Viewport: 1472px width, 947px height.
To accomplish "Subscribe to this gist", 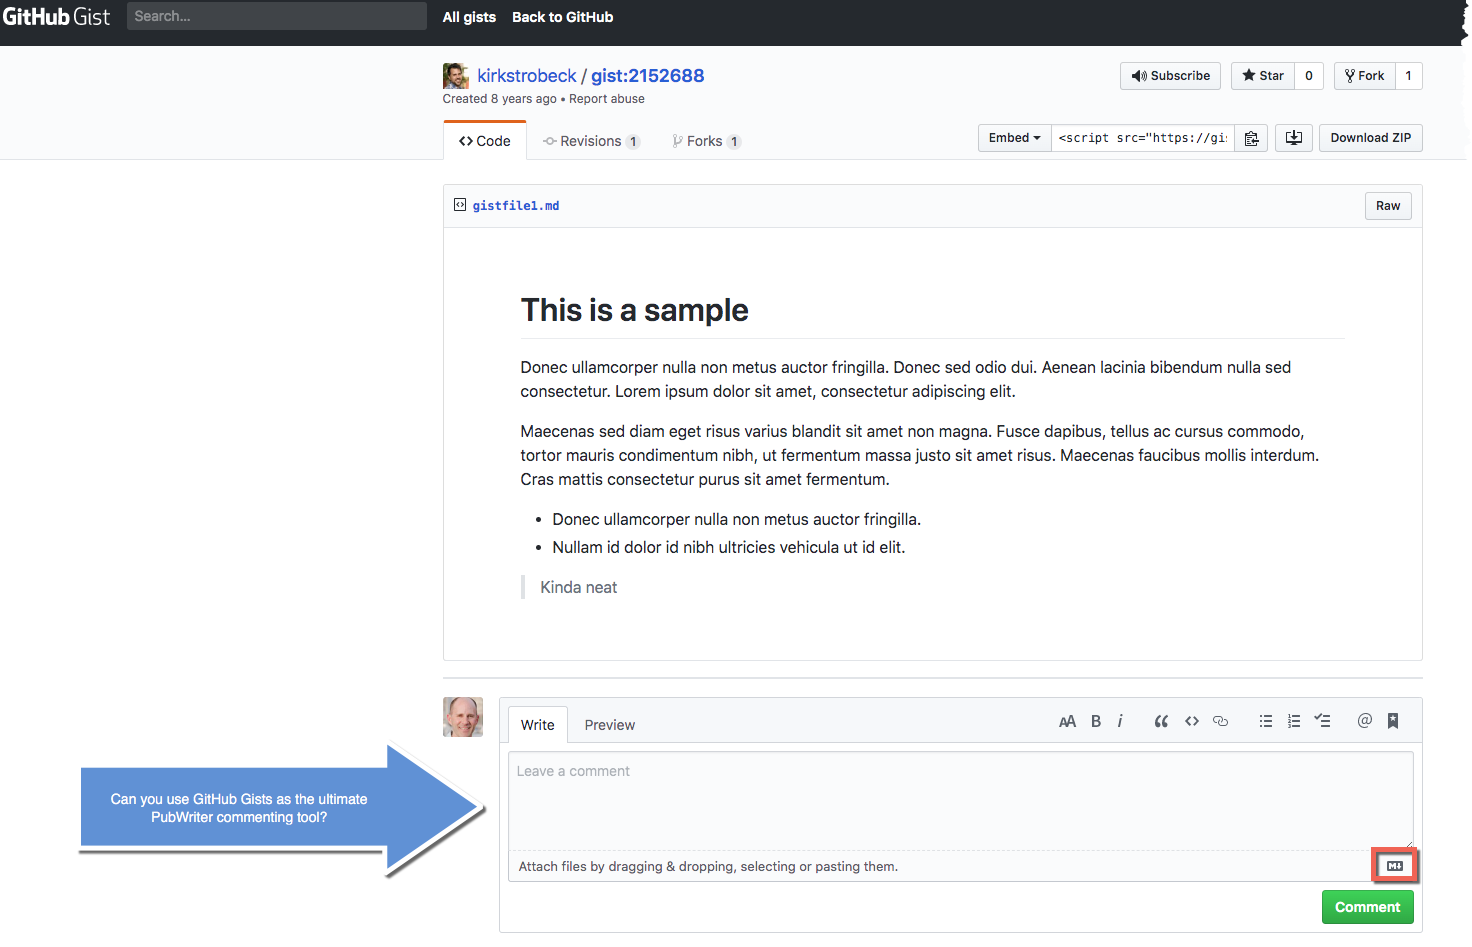I will coord(1170,76).
